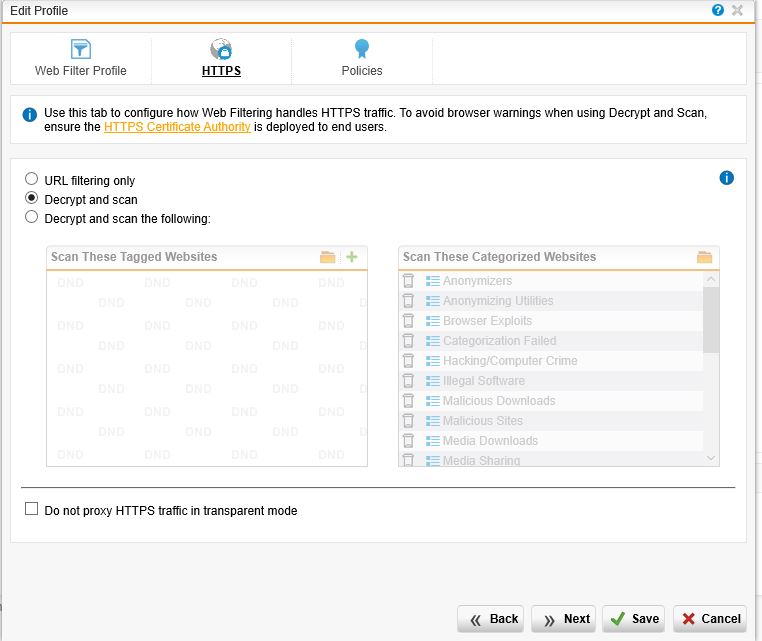
Task: Click list icon next to Malicious Downloads
Action: coord(433,400)
